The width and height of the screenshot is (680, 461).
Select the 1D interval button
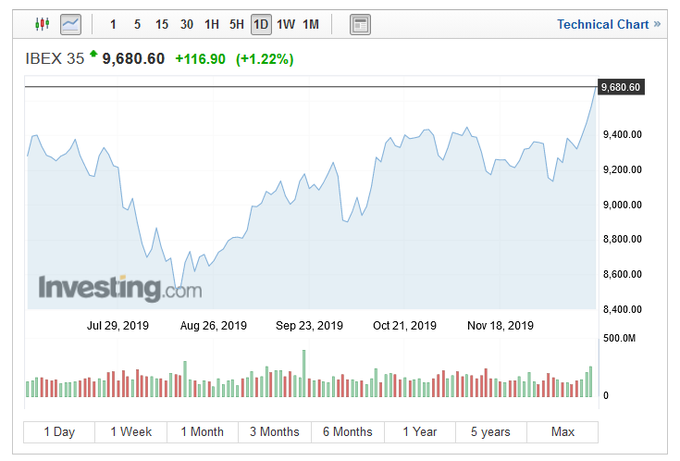(x=261, y=24)
